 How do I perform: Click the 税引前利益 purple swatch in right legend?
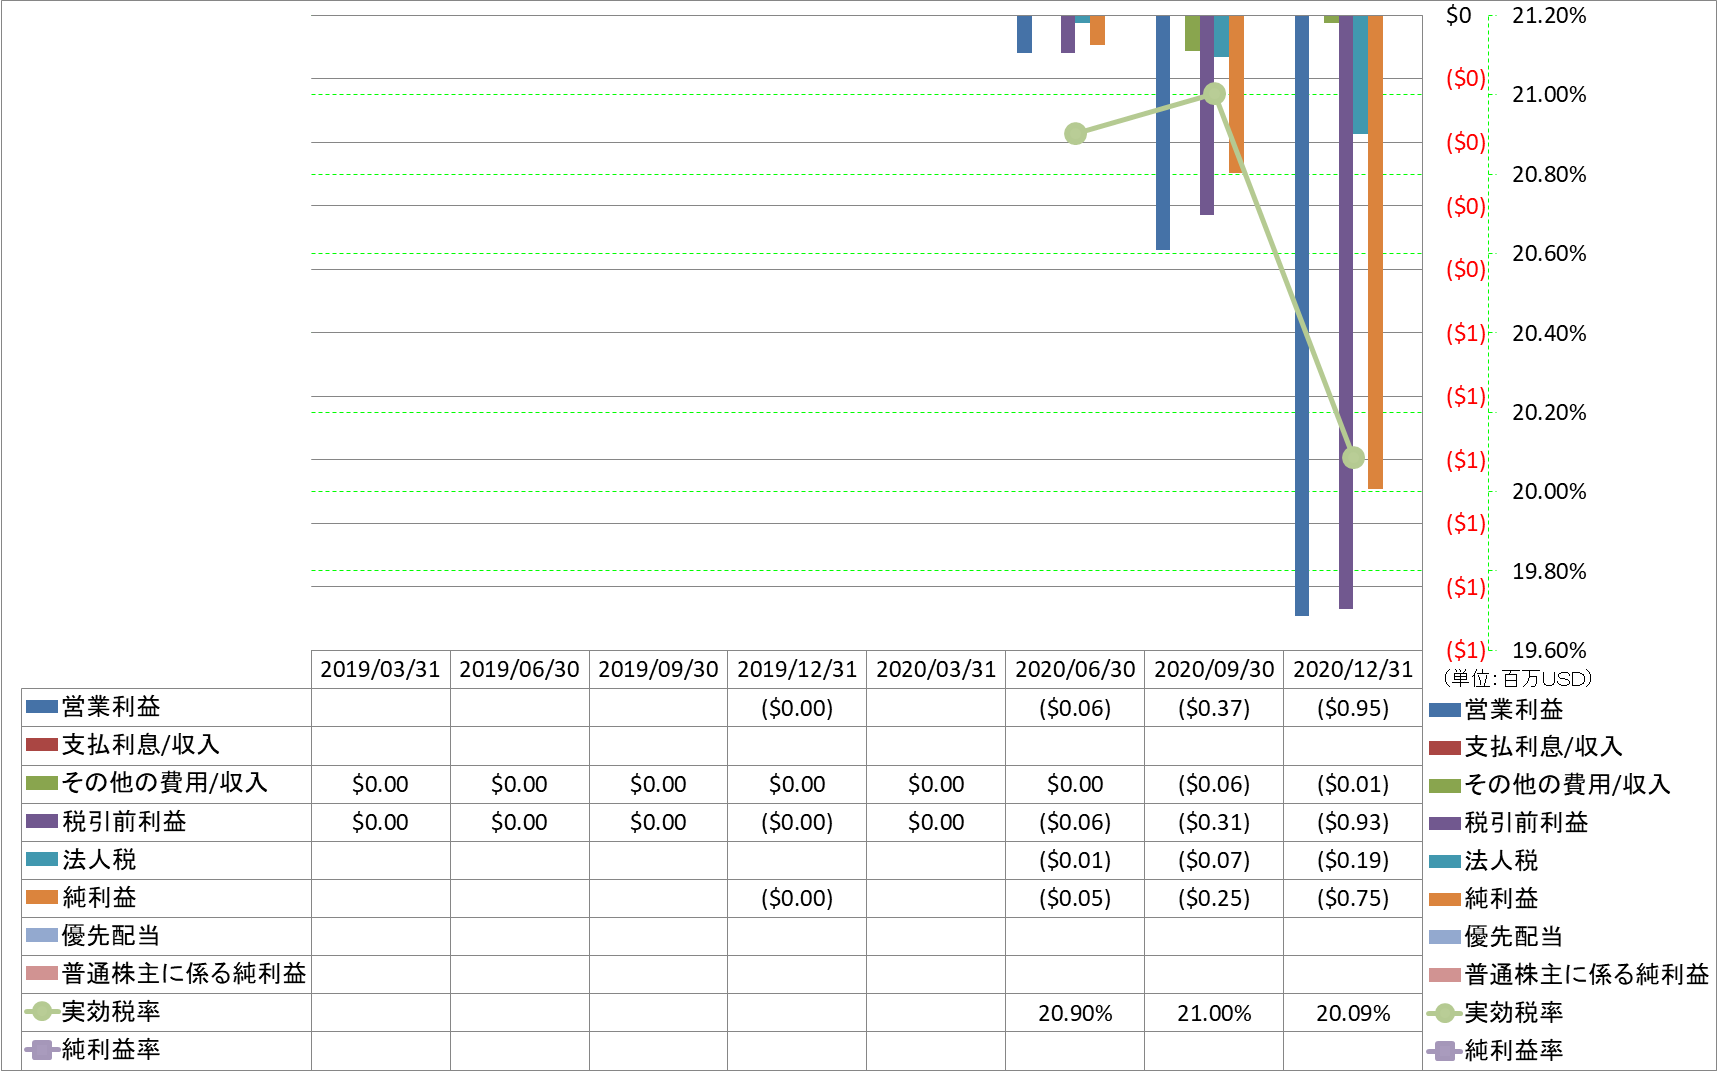(x=1445, y=823)
